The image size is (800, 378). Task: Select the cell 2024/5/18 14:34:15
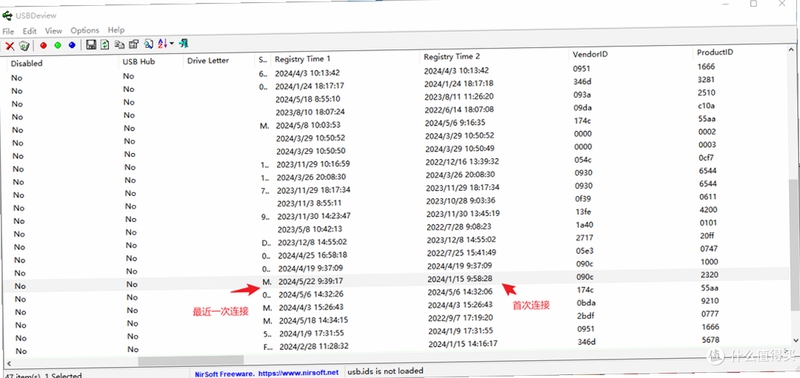(x=313, y=320)
